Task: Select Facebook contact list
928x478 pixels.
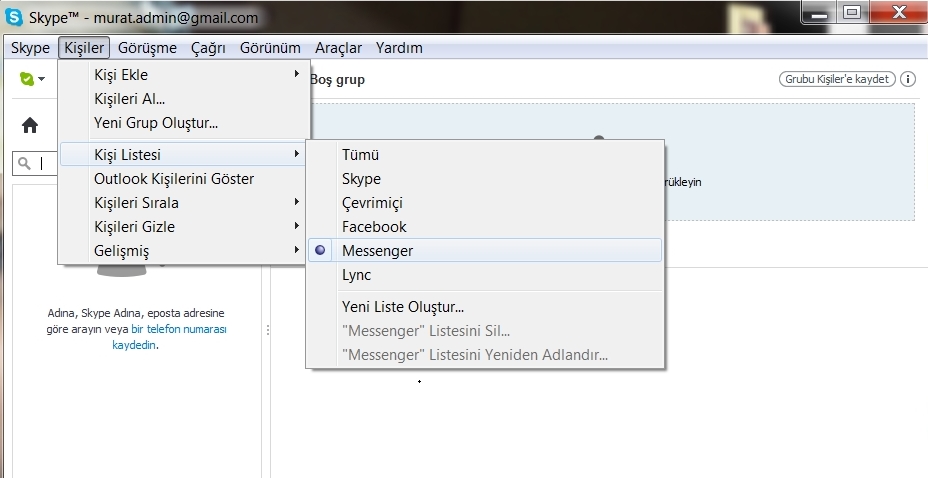Action: coord(485,227)
